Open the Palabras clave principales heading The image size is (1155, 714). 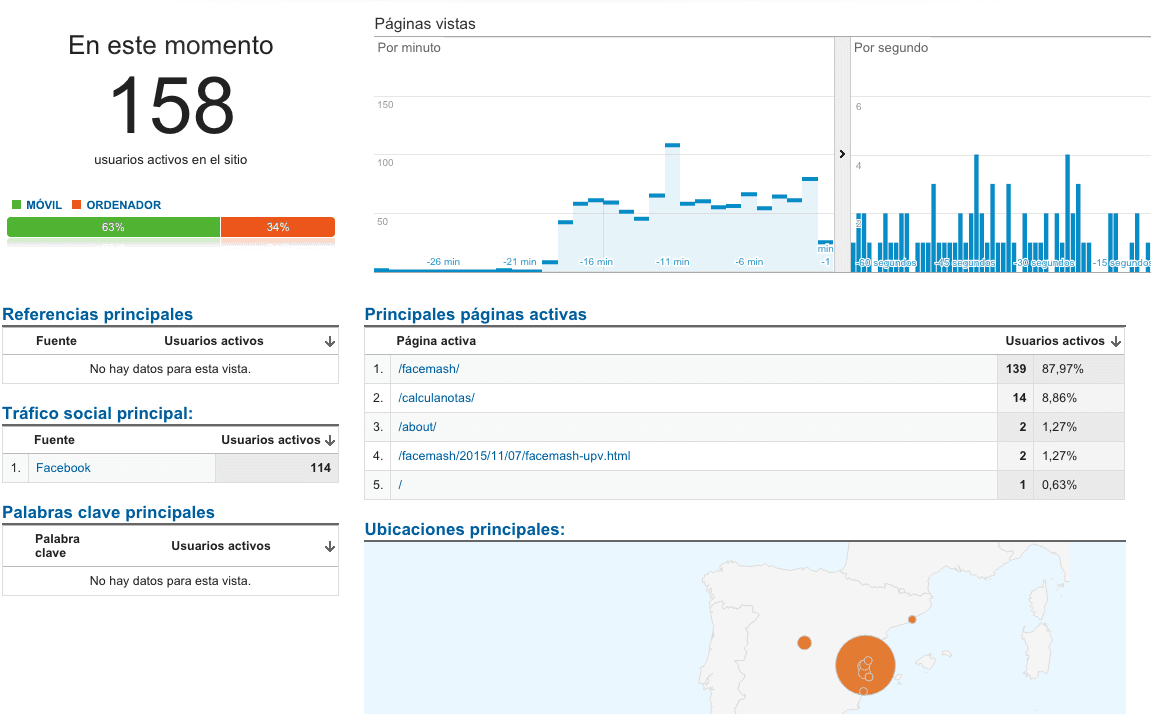[108, 513]
